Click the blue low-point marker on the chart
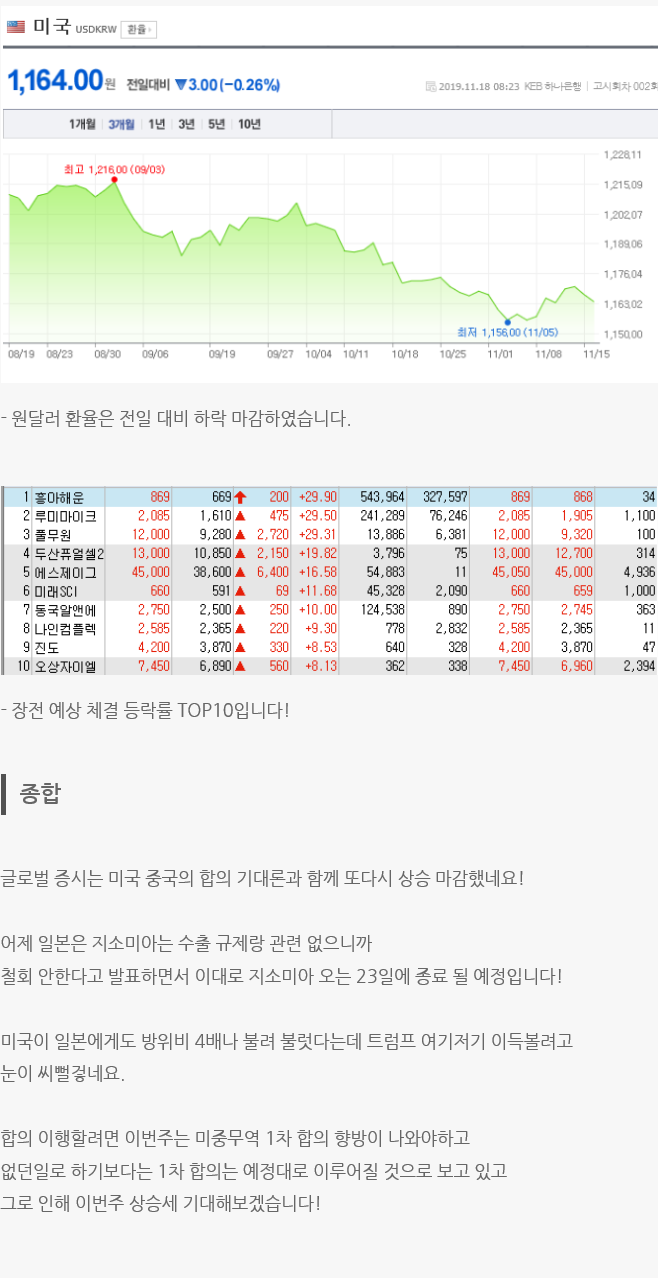The width and height of the screenshot is (658, 1278). pyautogui.click(x=508, y=322)
